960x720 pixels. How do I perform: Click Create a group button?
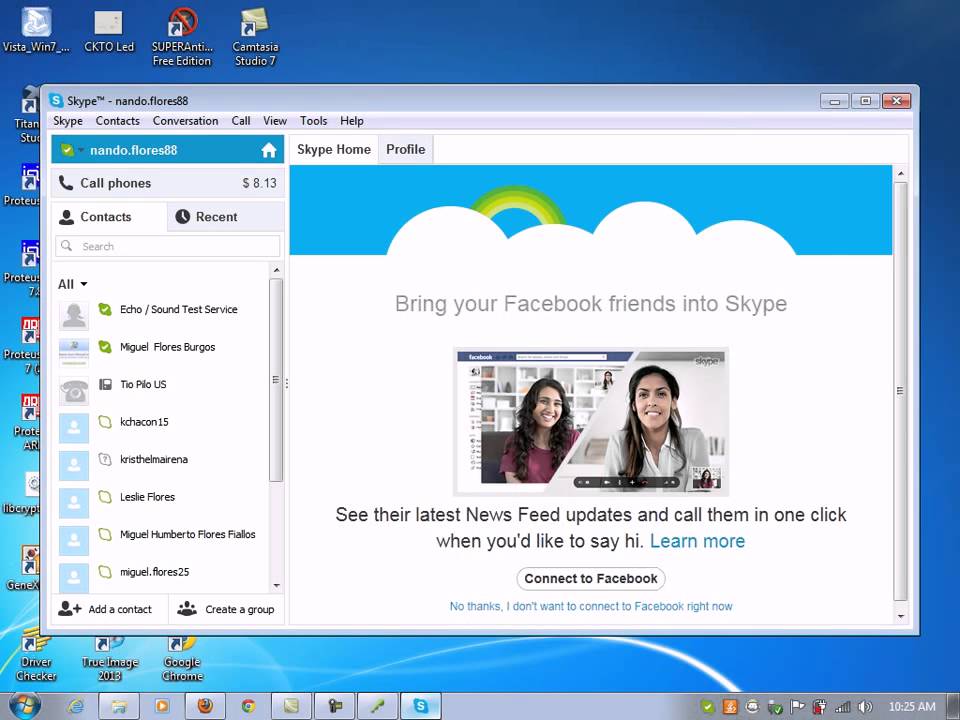pyautogui.click(x=226, y=609)
